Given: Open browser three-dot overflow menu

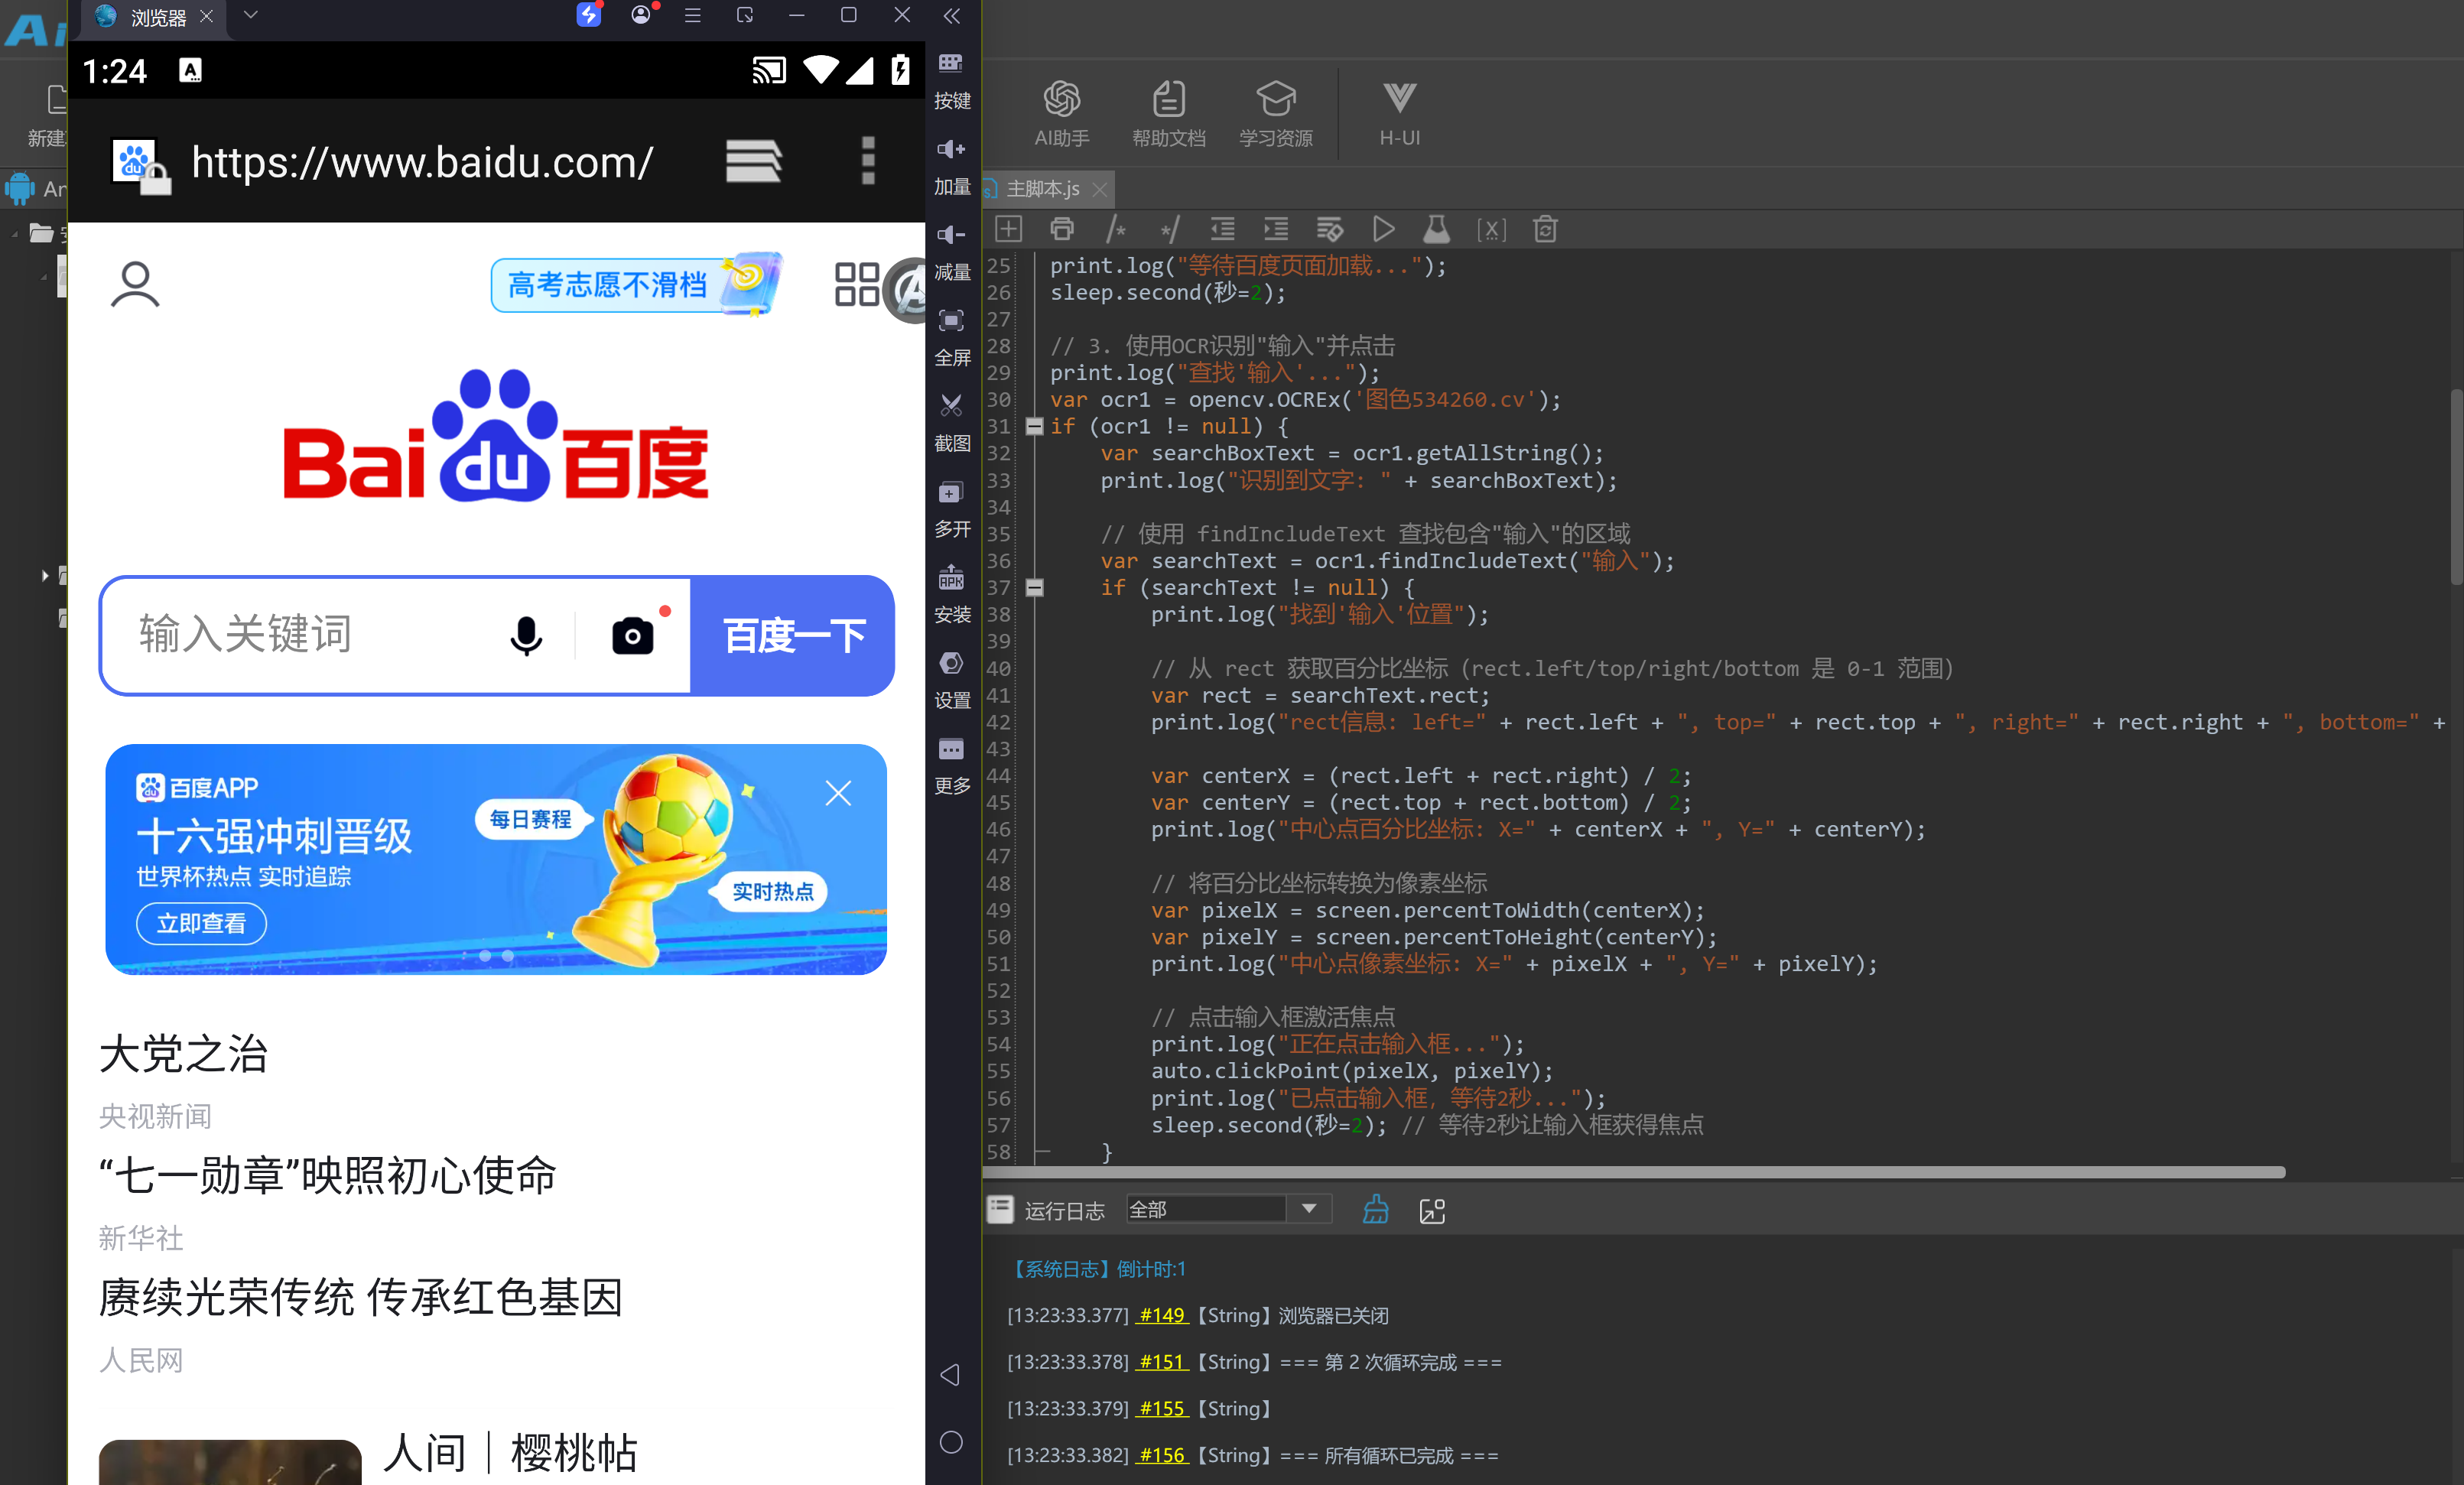Looking at the screenshot, I should pos(868,160).
